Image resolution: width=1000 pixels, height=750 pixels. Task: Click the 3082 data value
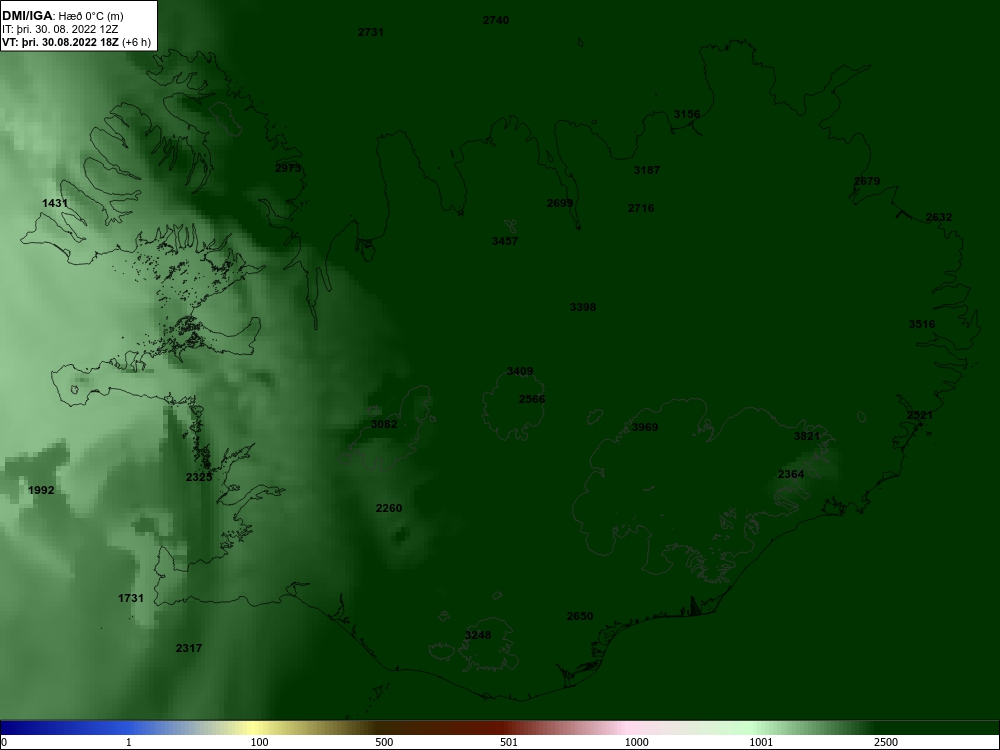pos(384,424)
